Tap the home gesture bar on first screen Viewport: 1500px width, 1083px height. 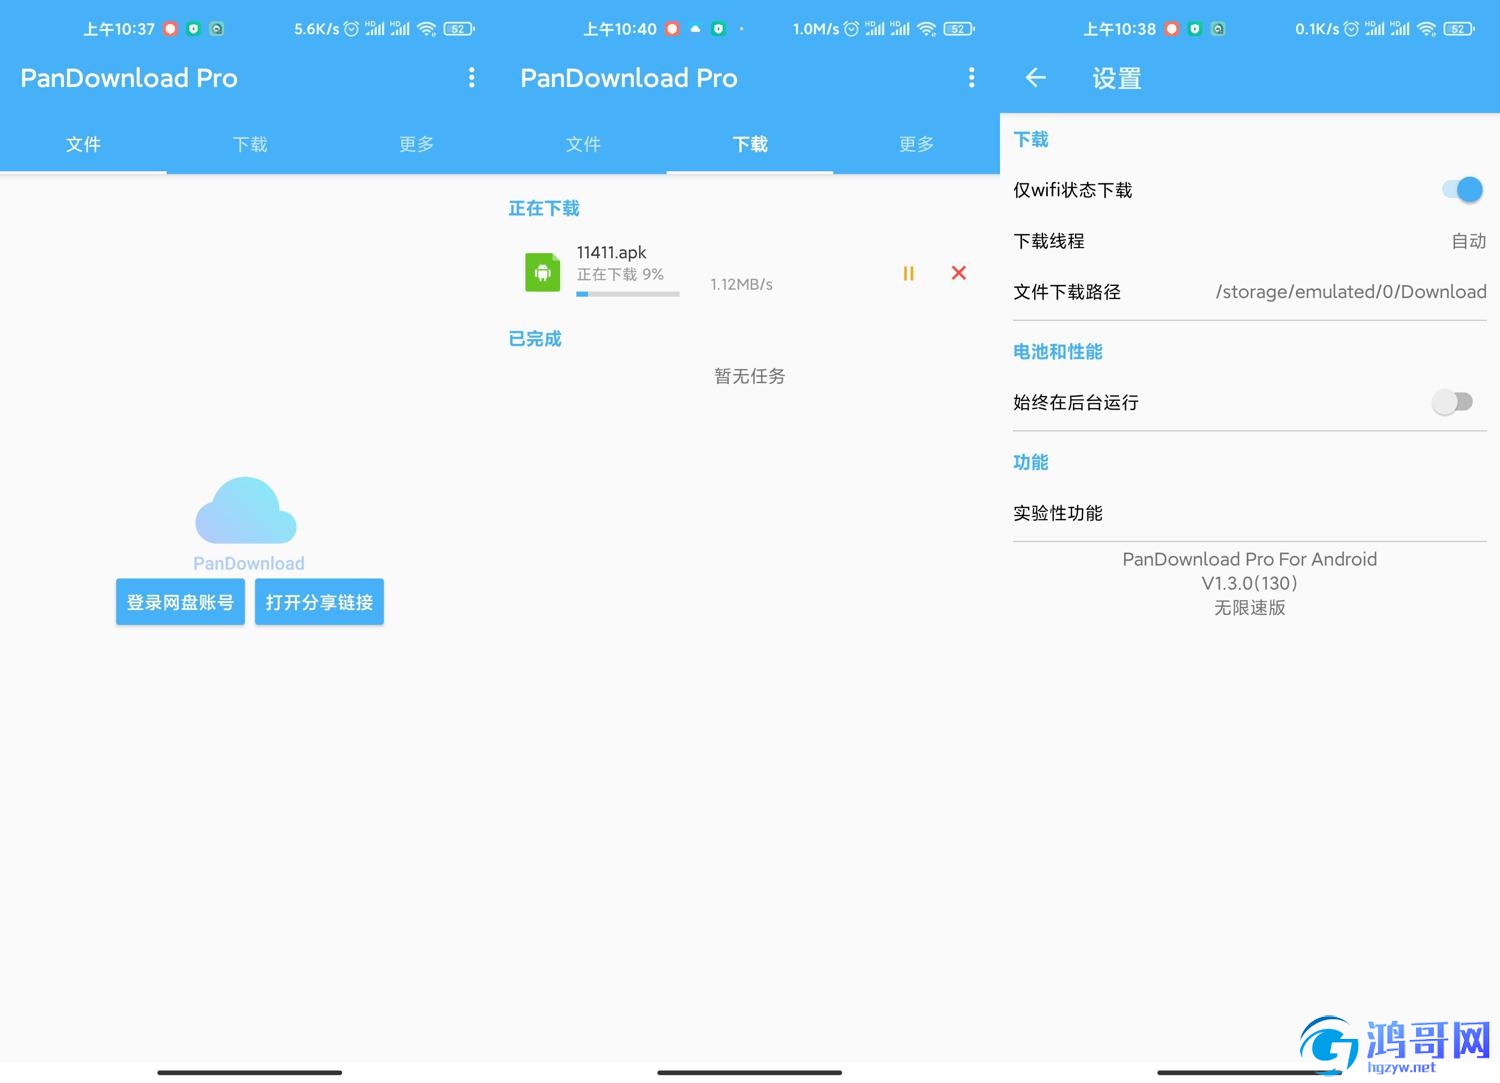pos(249,1072)
